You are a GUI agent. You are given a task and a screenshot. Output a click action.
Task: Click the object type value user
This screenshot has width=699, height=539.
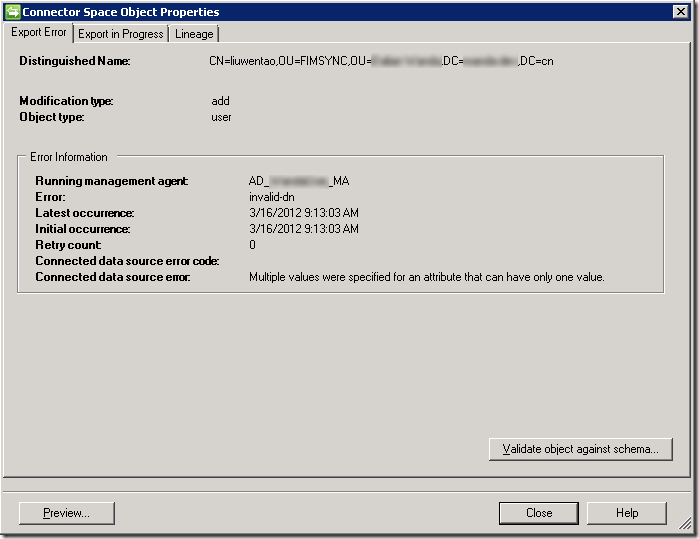(x=221, y=117)
